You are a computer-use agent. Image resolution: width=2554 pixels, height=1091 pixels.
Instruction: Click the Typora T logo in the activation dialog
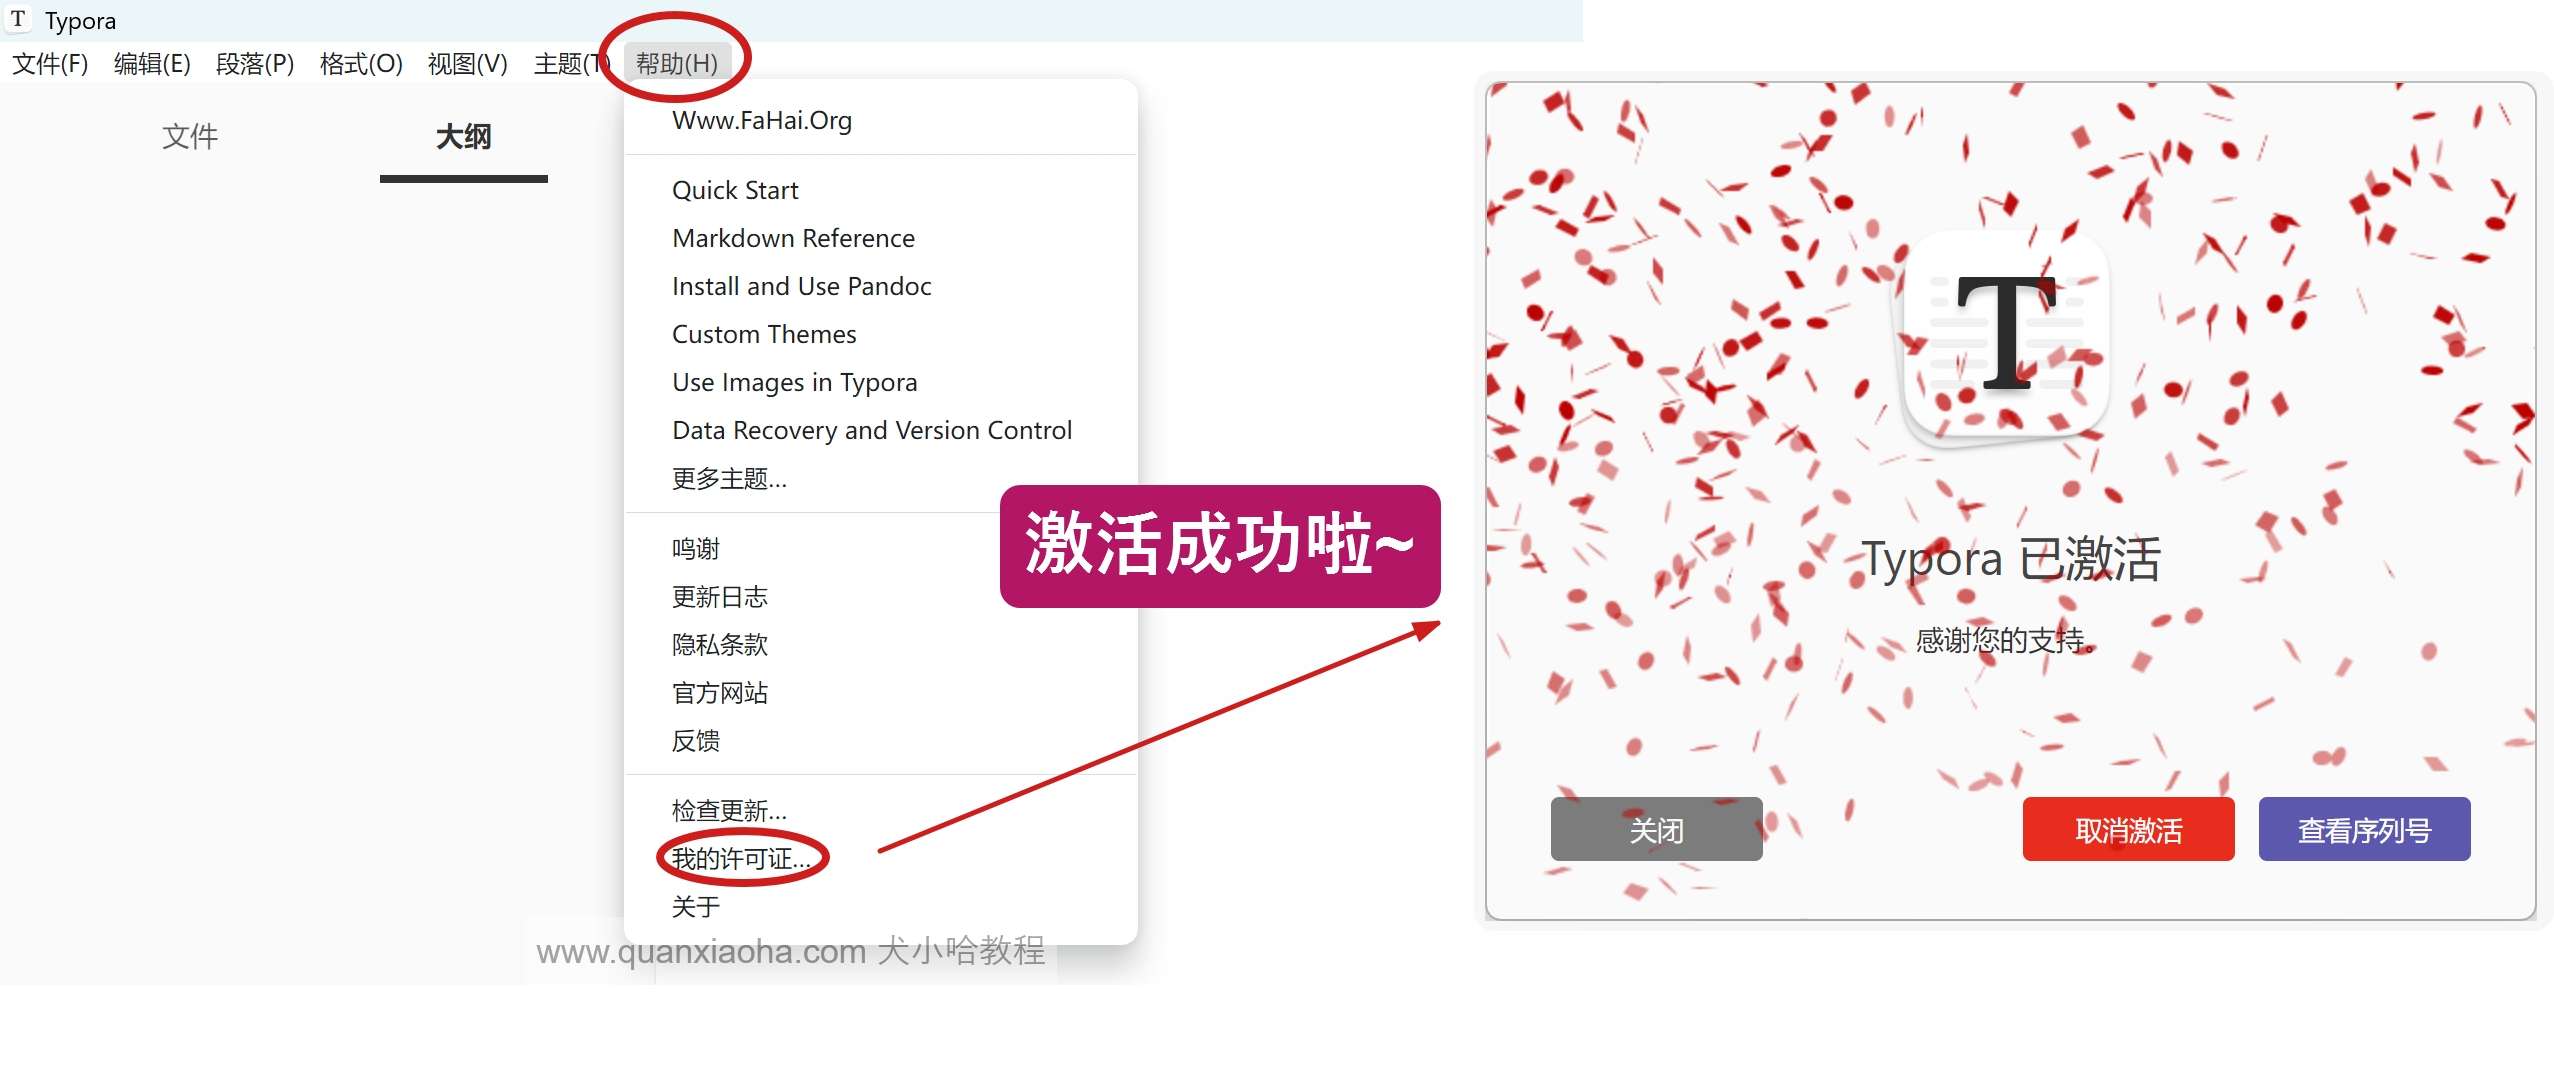click(x=2006, y=336)
